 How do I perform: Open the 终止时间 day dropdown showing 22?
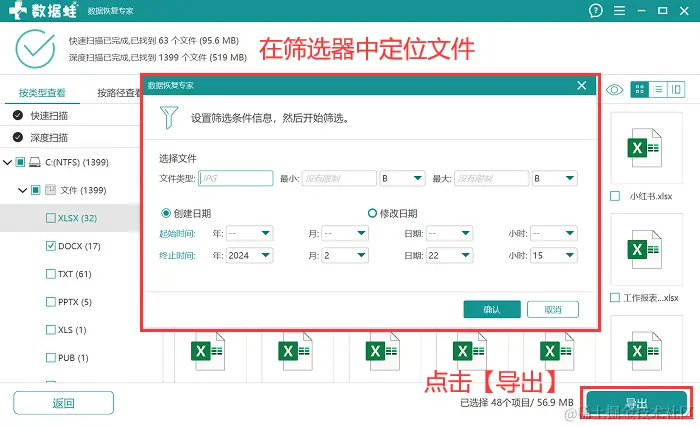(449, 255)
